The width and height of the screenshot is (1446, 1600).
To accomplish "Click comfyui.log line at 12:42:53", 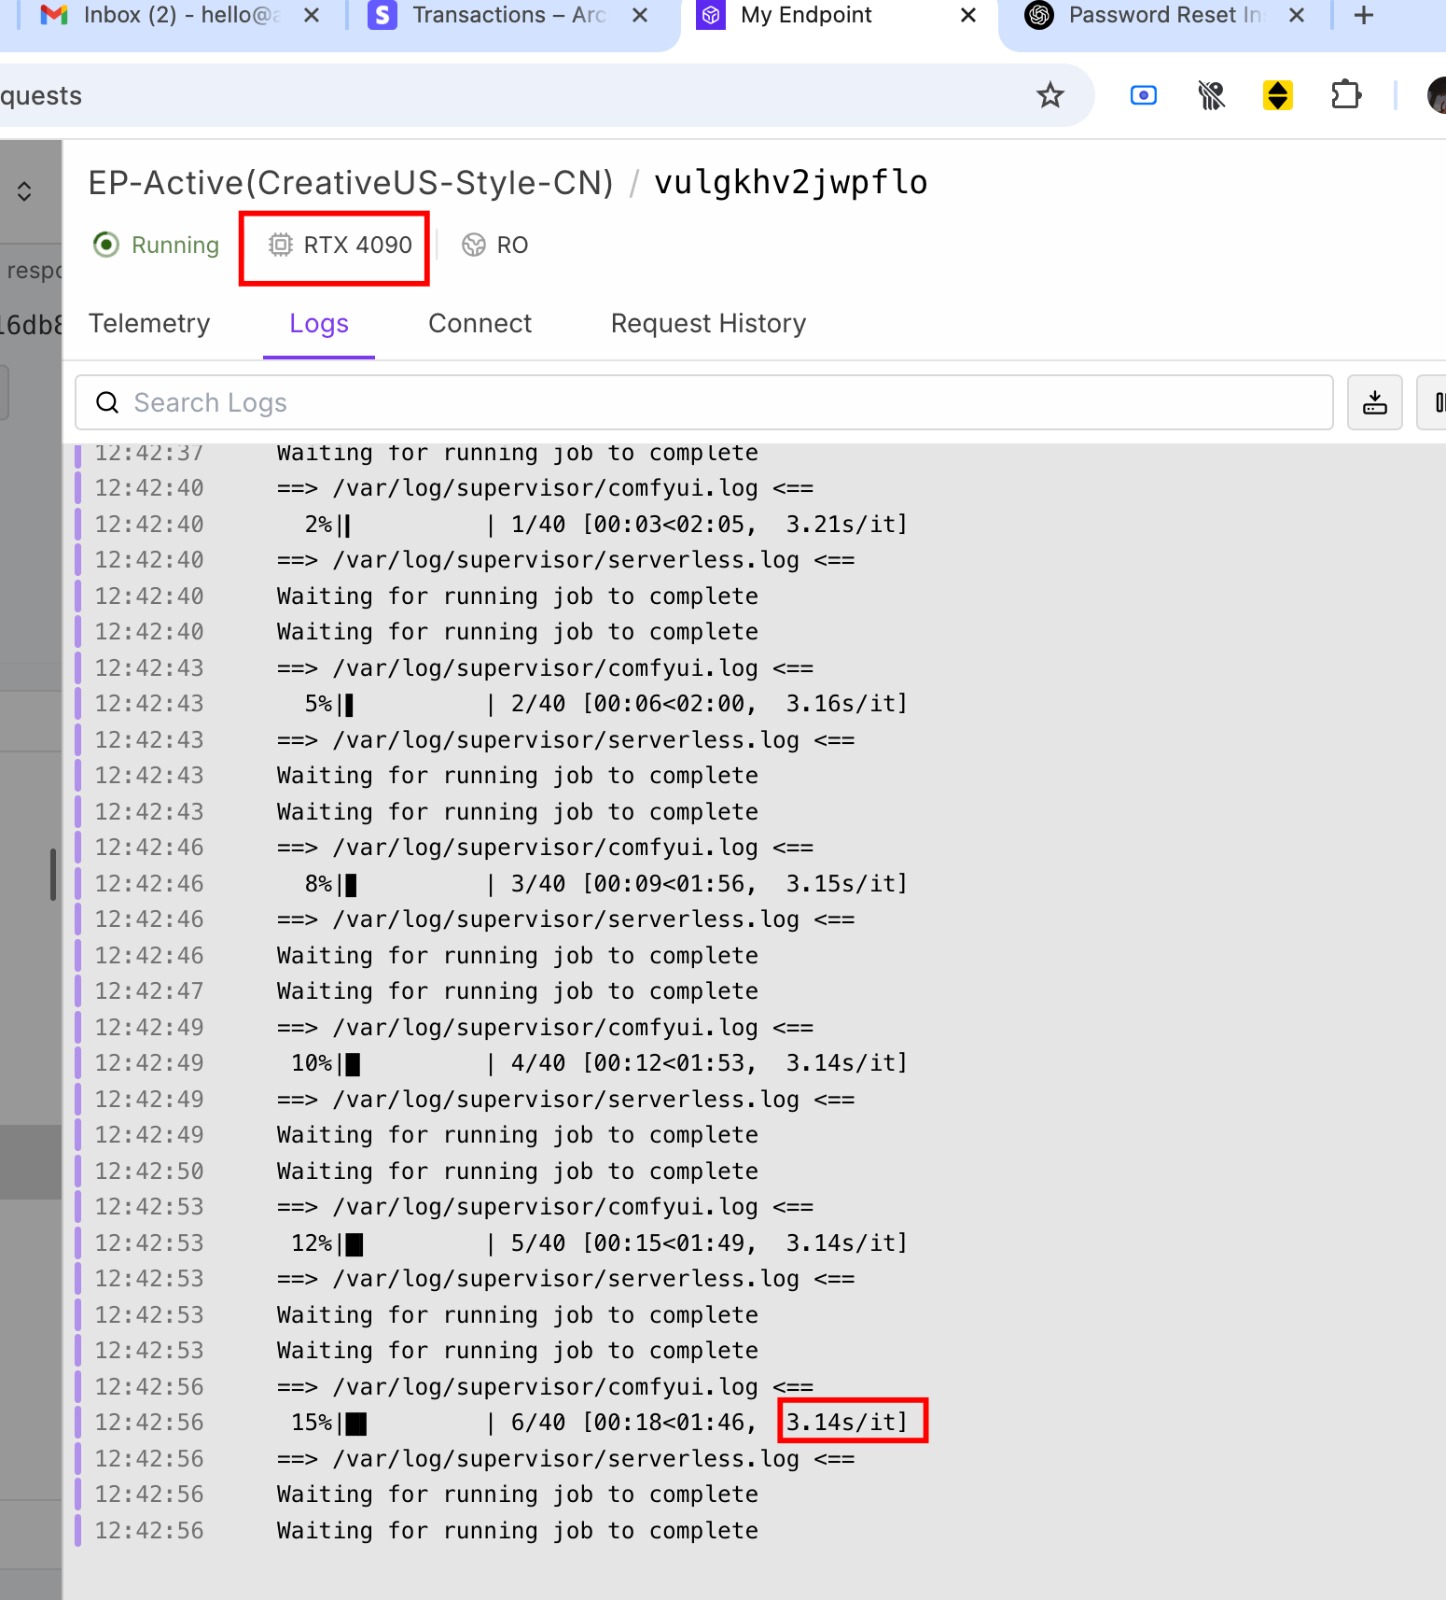I will point(545,1207).
